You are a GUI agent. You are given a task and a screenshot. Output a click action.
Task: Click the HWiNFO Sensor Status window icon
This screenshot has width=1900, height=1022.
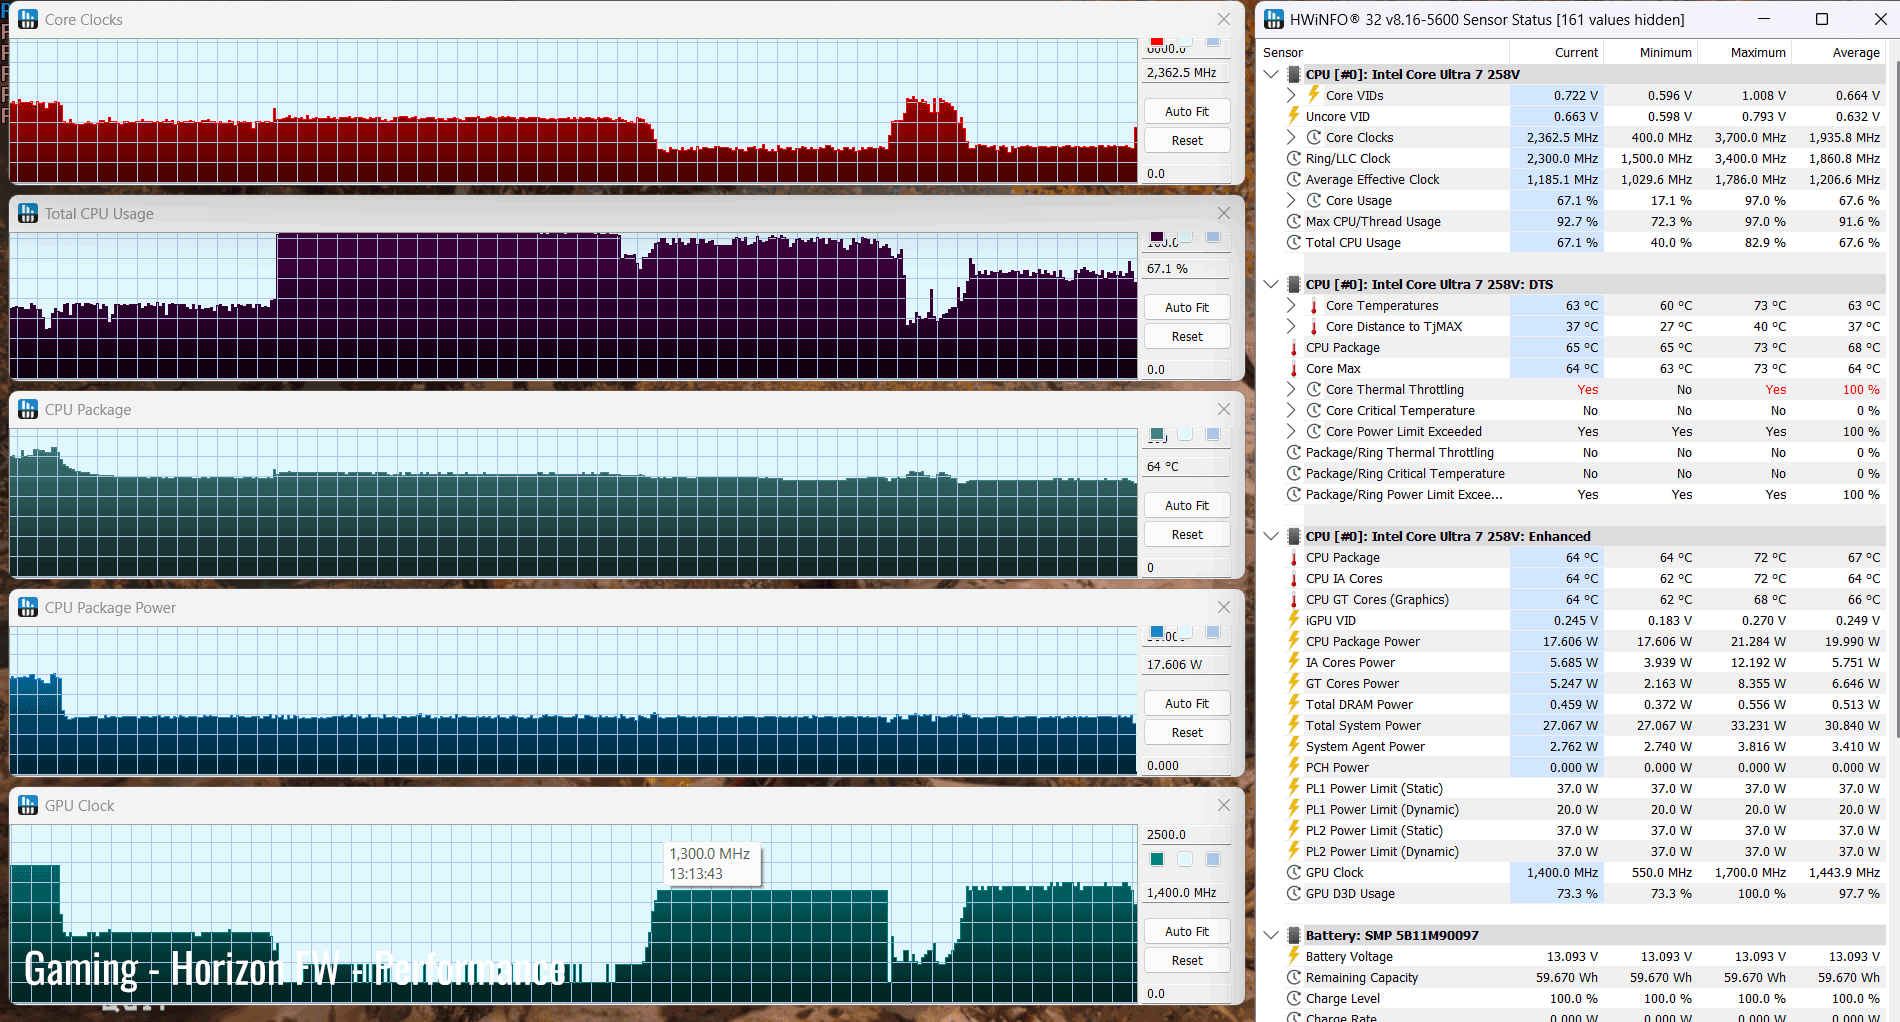(1274, 19)
